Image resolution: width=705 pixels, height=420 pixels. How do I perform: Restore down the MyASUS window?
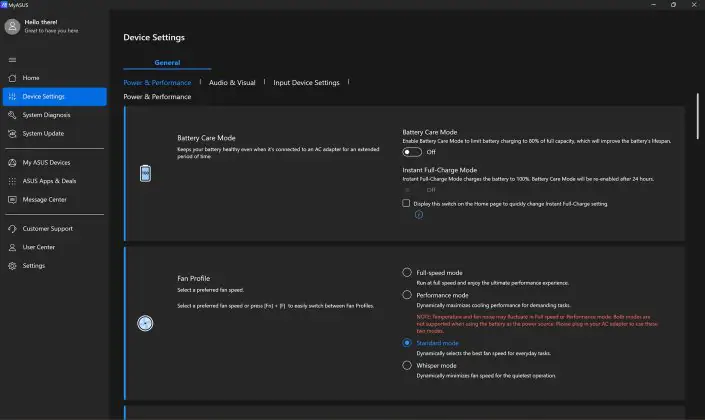click(x=674, y=4)
